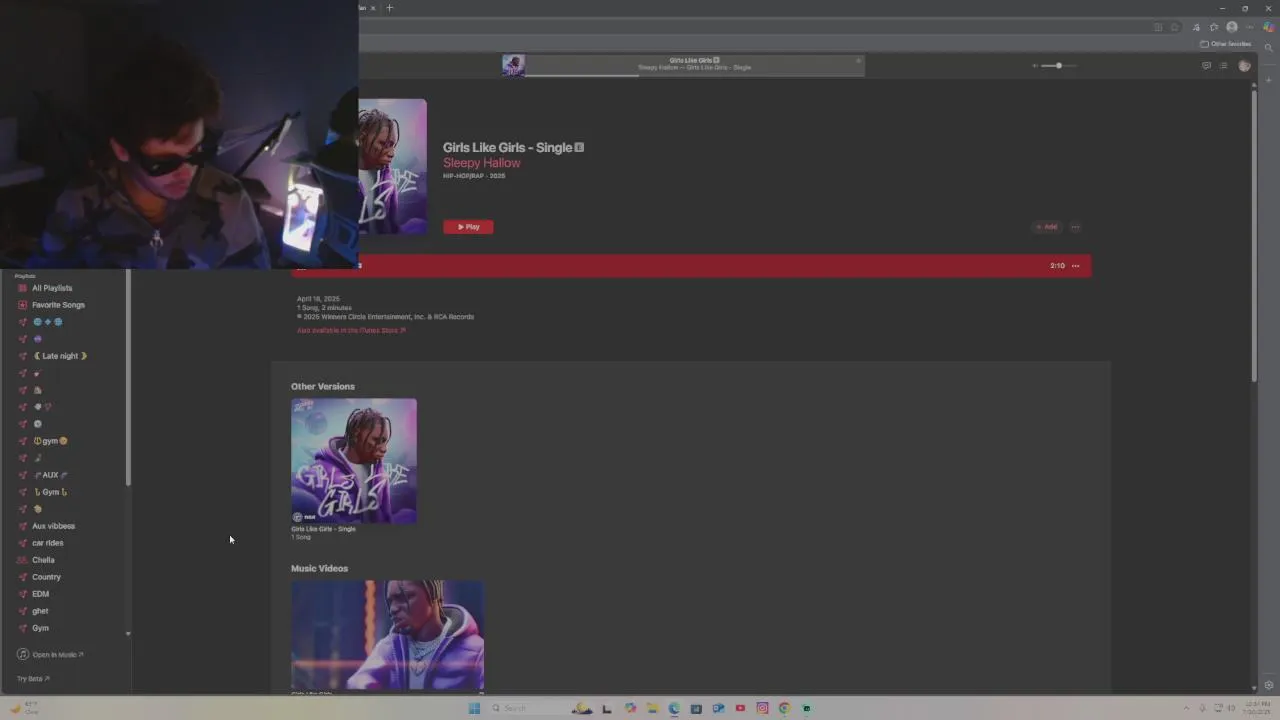Open the Windows Start menu
Viewport: 1280px width, 720px height.
474,708
